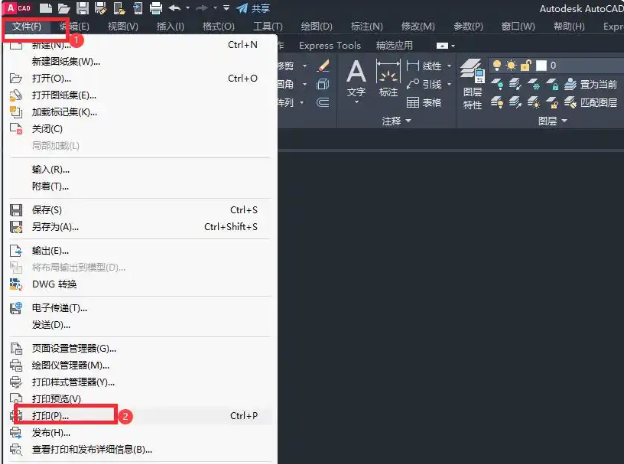Choose 关闭(C) in the File menu
The width and height of the screenshot is (624, 464).
pyautogui.click(x=139, y=129)
